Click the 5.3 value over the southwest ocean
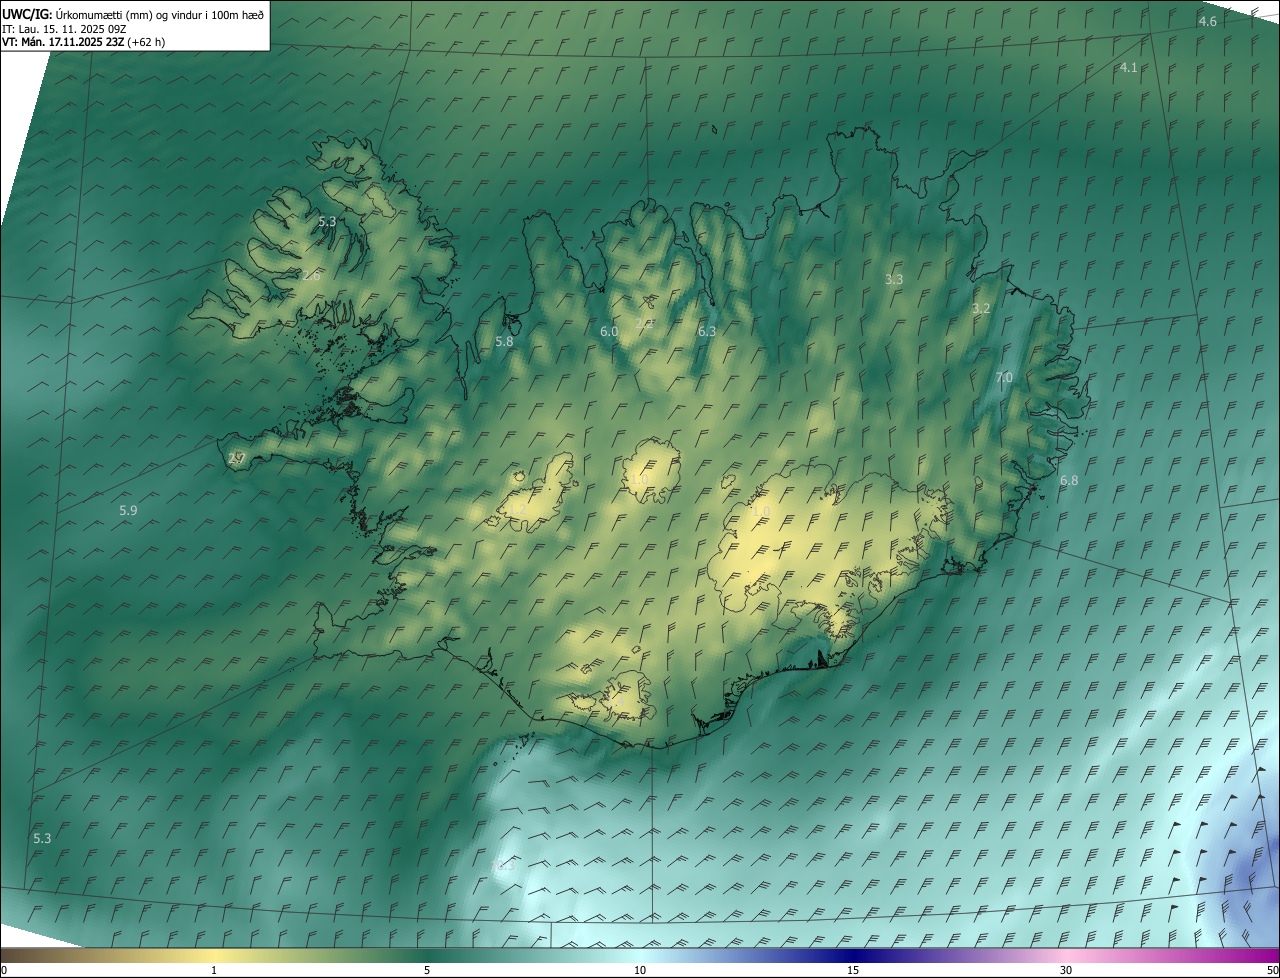 coord(42,838)
